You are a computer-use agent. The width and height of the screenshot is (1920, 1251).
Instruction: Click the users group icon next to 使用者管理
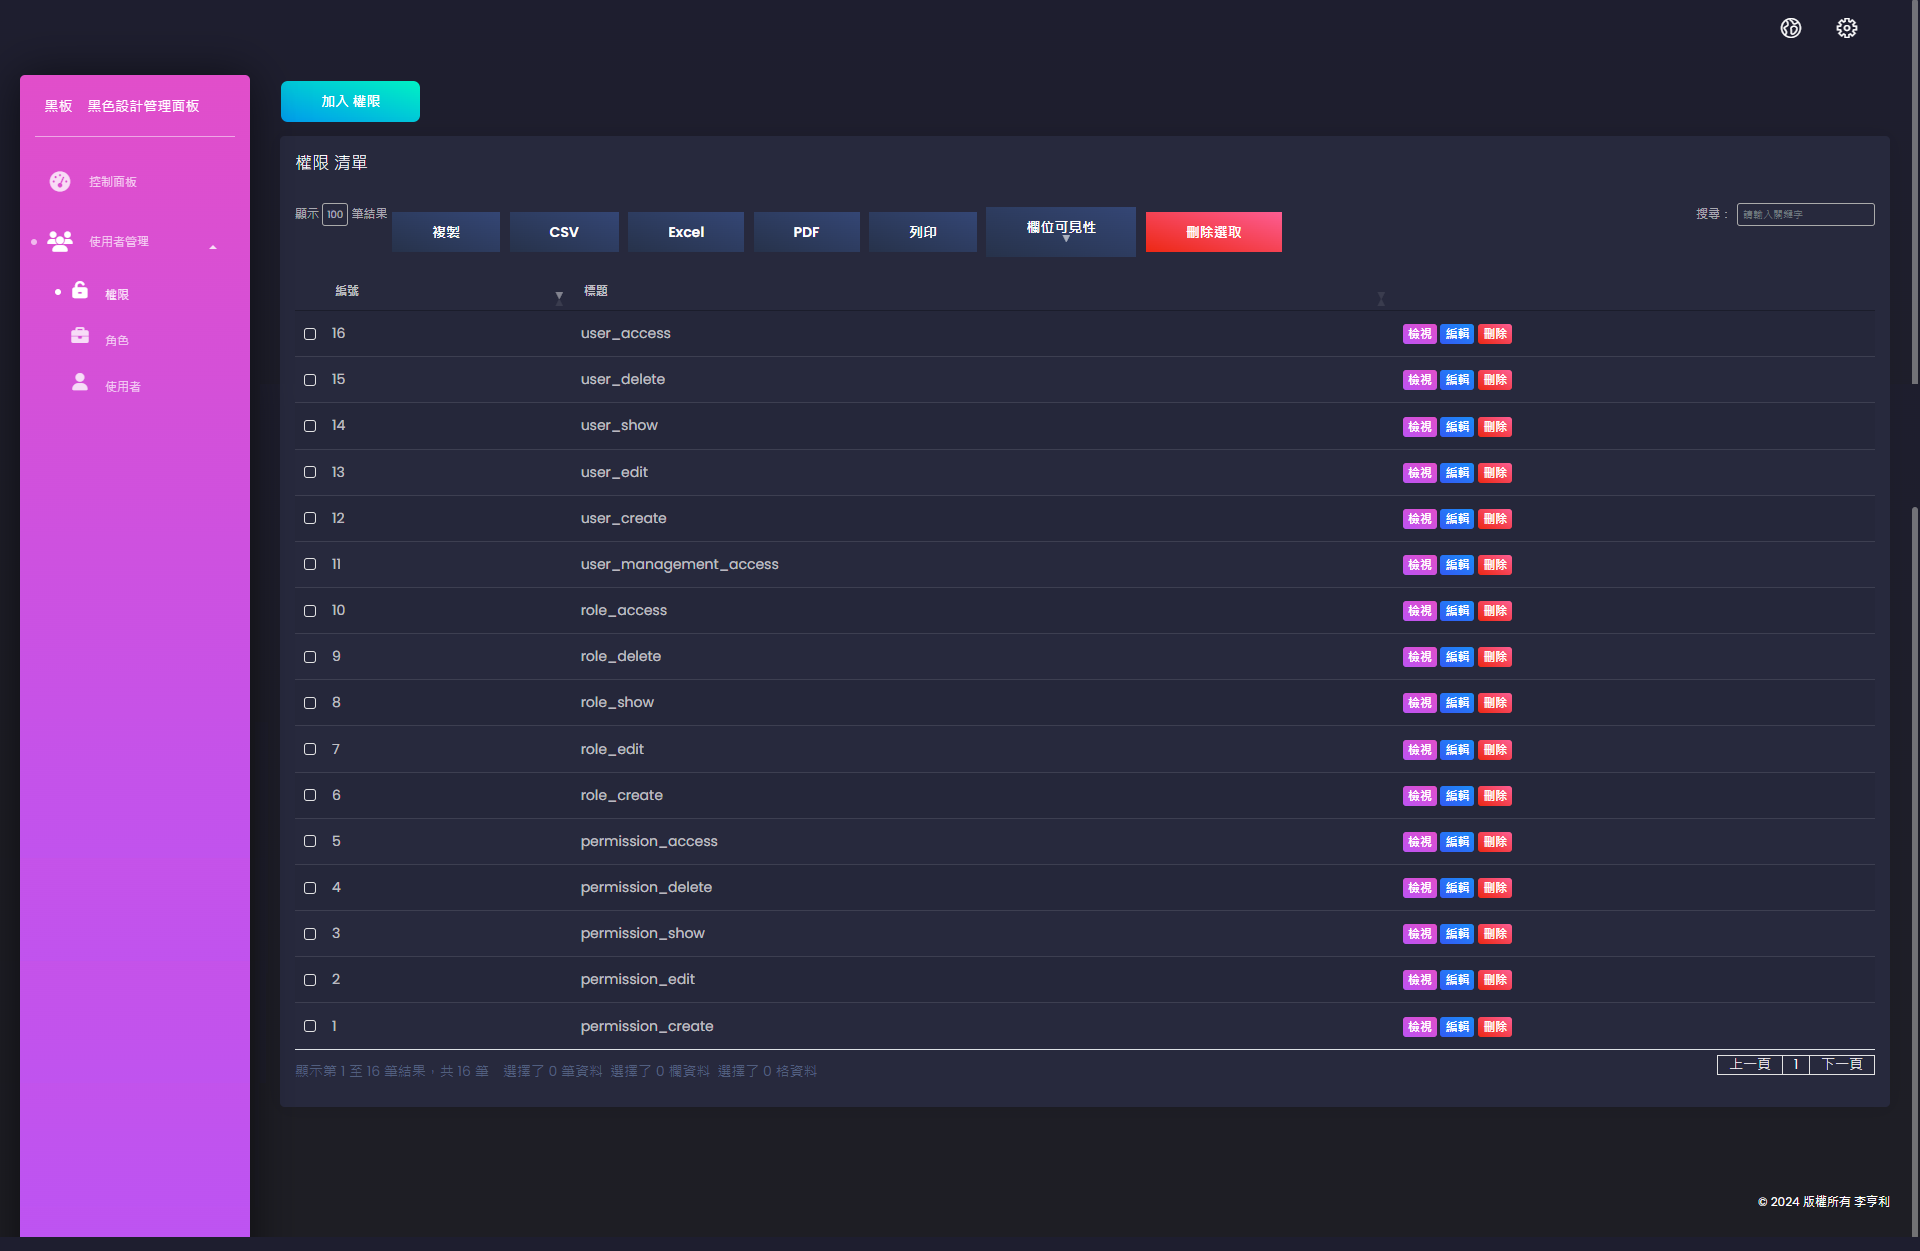(59, 241)
